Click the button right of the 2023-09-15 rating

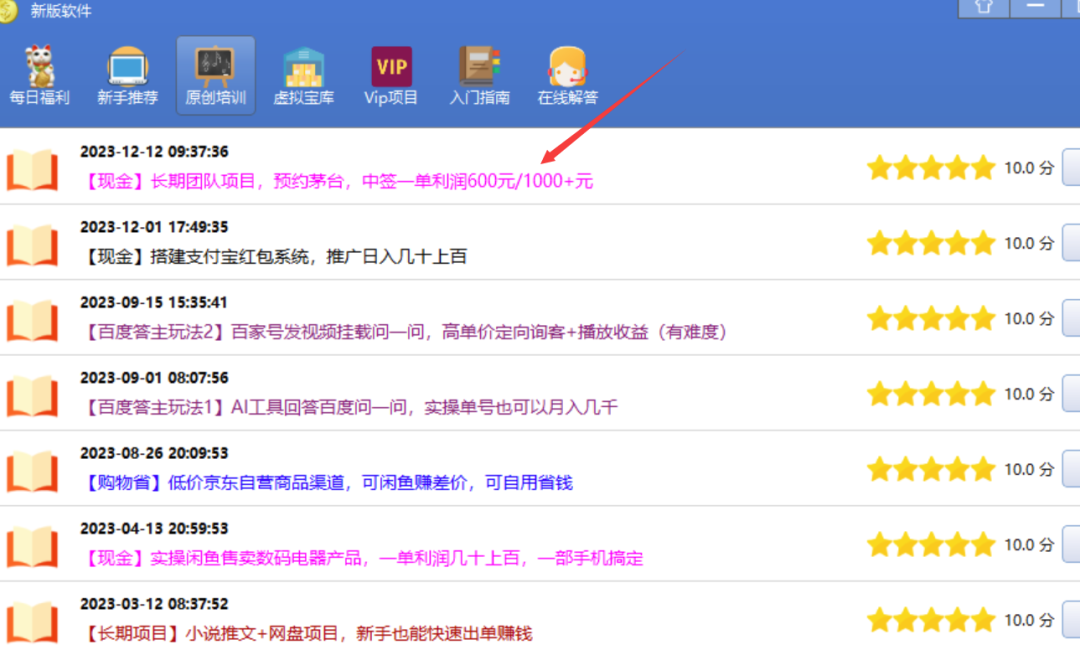tap(1070, 318)
